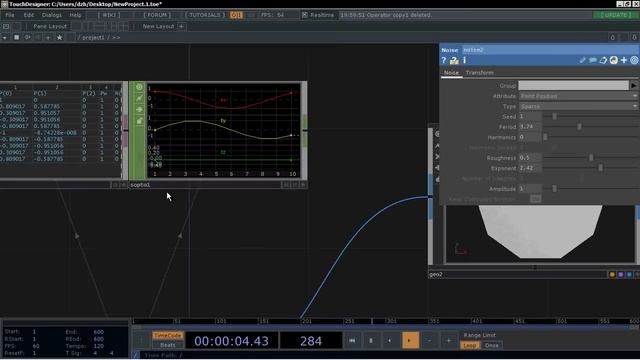Click the operator name field in Noise header
This screenshot has width=640, height=360.
pos(550,50)
